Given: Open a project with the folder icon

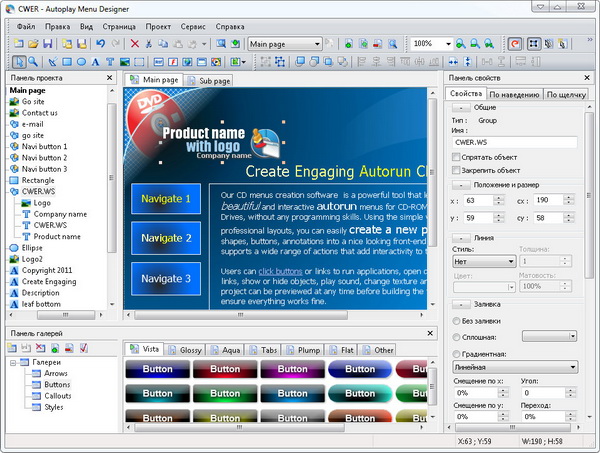Looking at the screenshot, I should pyautogui.click(x=33, y=44).
